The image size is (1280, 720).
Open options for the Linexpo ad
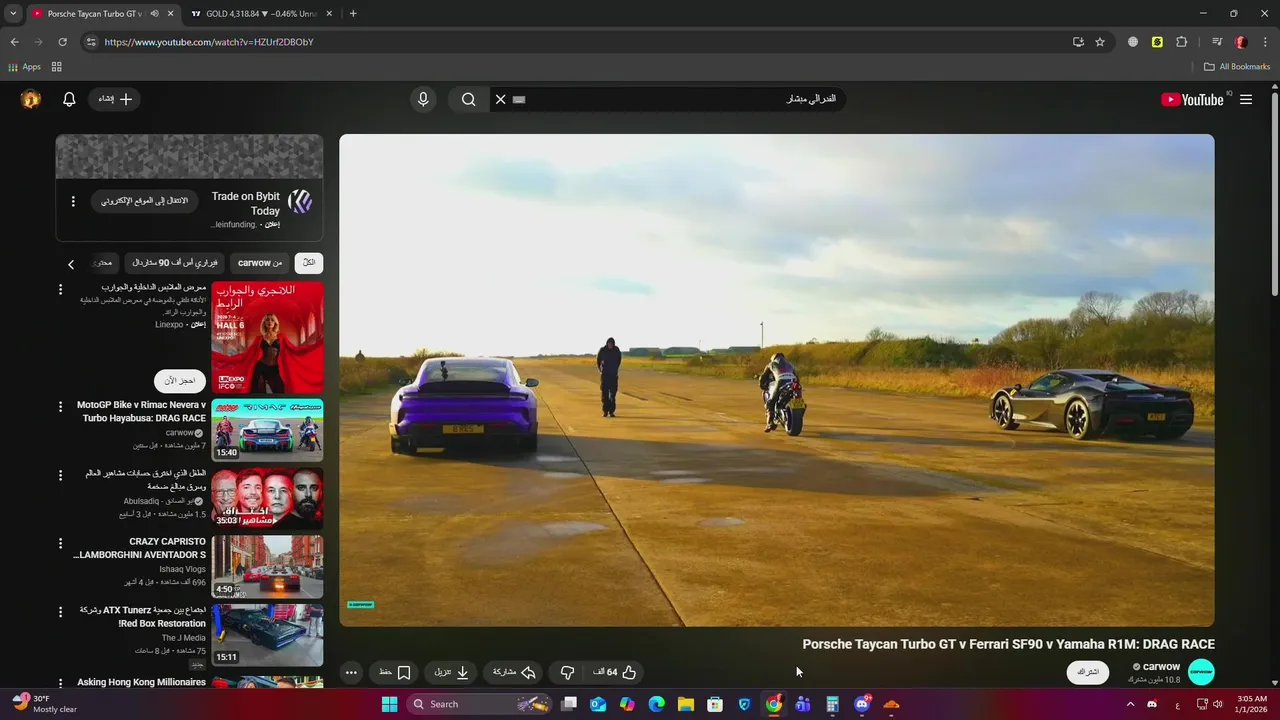pyautogui.click(x=60, y=289)
